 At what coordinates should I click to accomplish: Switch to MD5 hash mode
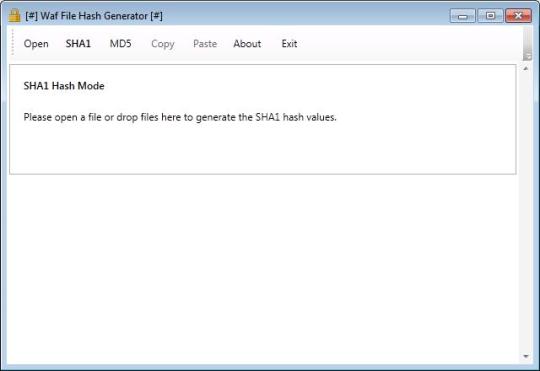pyautogui.click(x=120, y=44)
